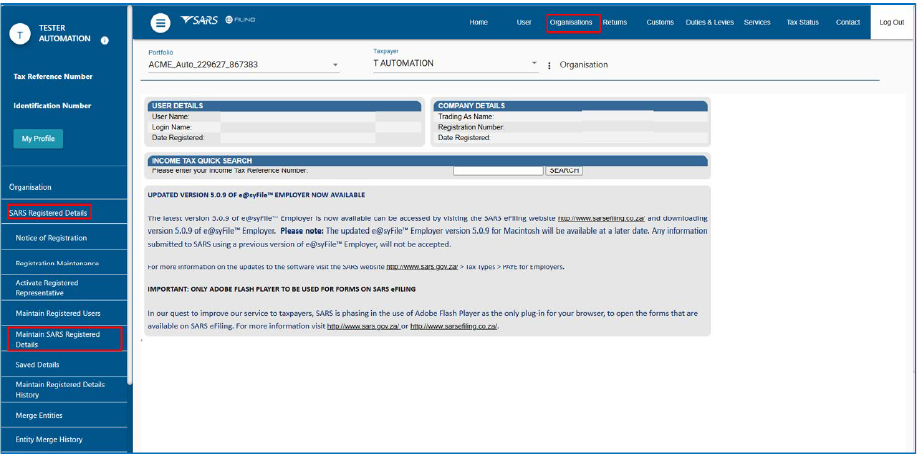Click the round T user avatar
920x456 pixels.
19,32
